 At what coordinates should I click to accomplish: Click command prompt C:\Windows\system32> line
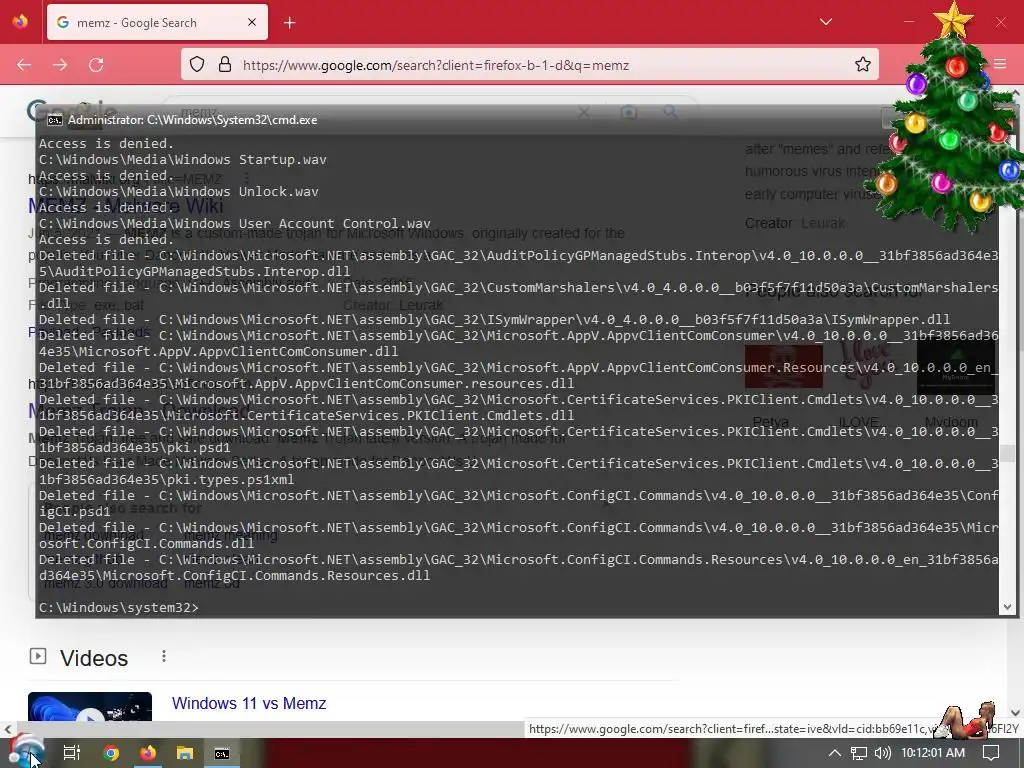point(118,607)
